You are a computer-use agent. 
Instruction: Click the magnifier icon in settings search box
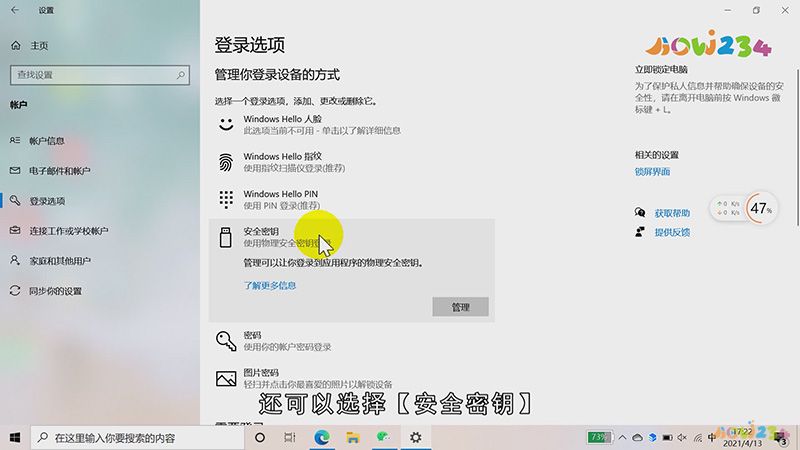[x=181, y=75]
